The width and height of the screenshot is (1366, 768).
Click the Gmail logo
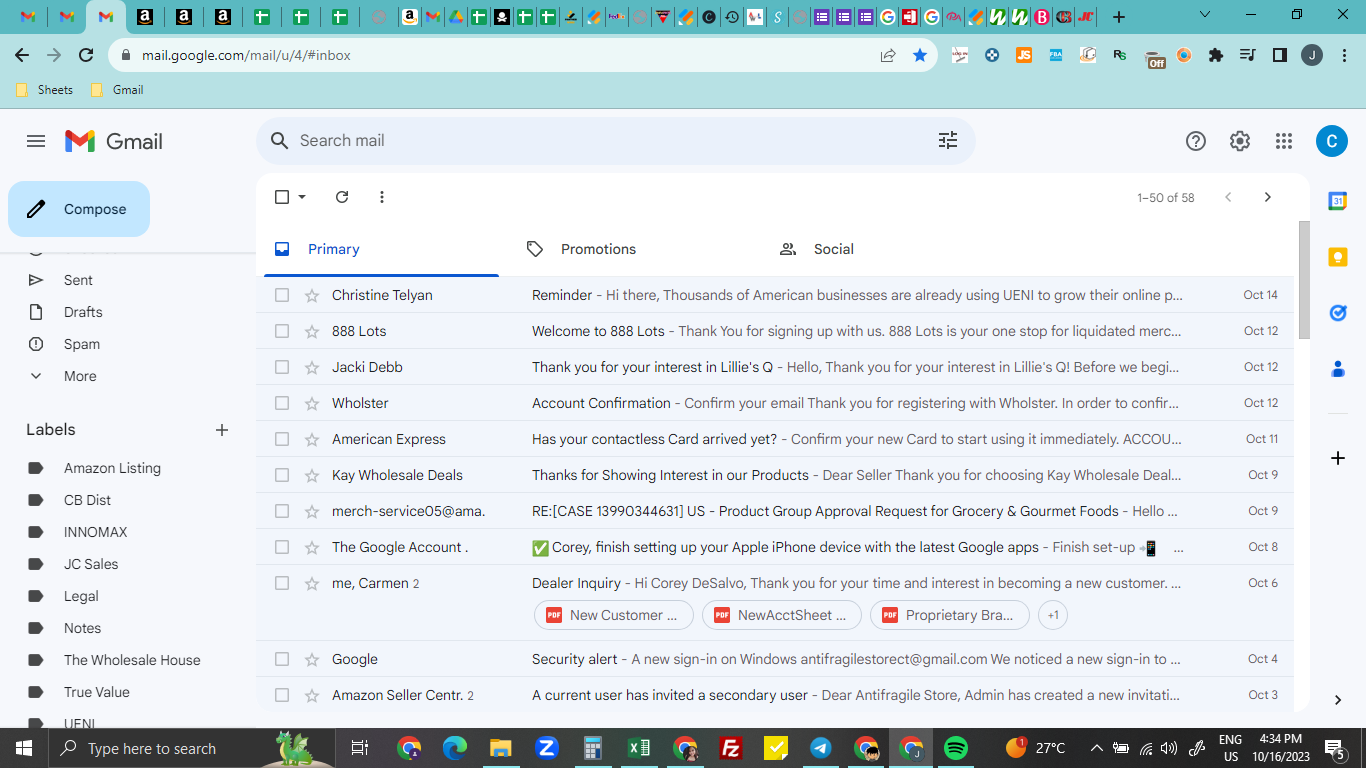click(x=114, y=141)
